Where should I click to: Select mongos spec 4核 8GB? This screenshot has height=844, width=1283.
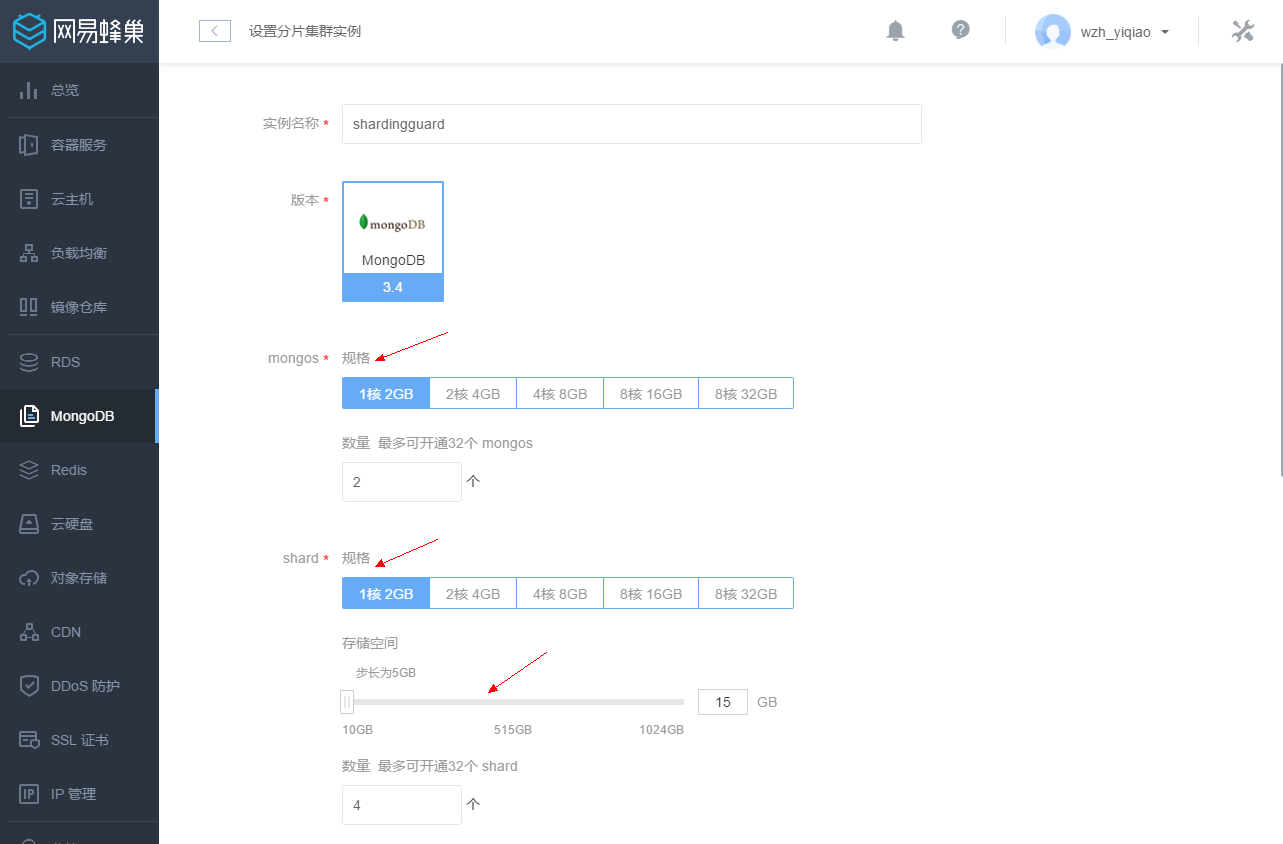point(560,393)
